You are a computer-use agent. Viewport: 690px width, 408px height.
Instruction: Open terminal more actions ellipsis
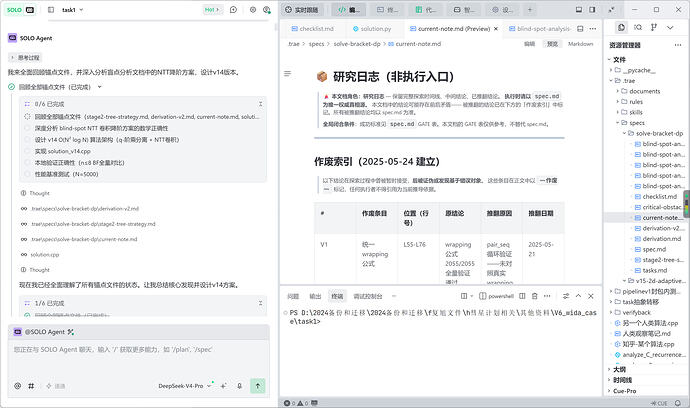547,296
